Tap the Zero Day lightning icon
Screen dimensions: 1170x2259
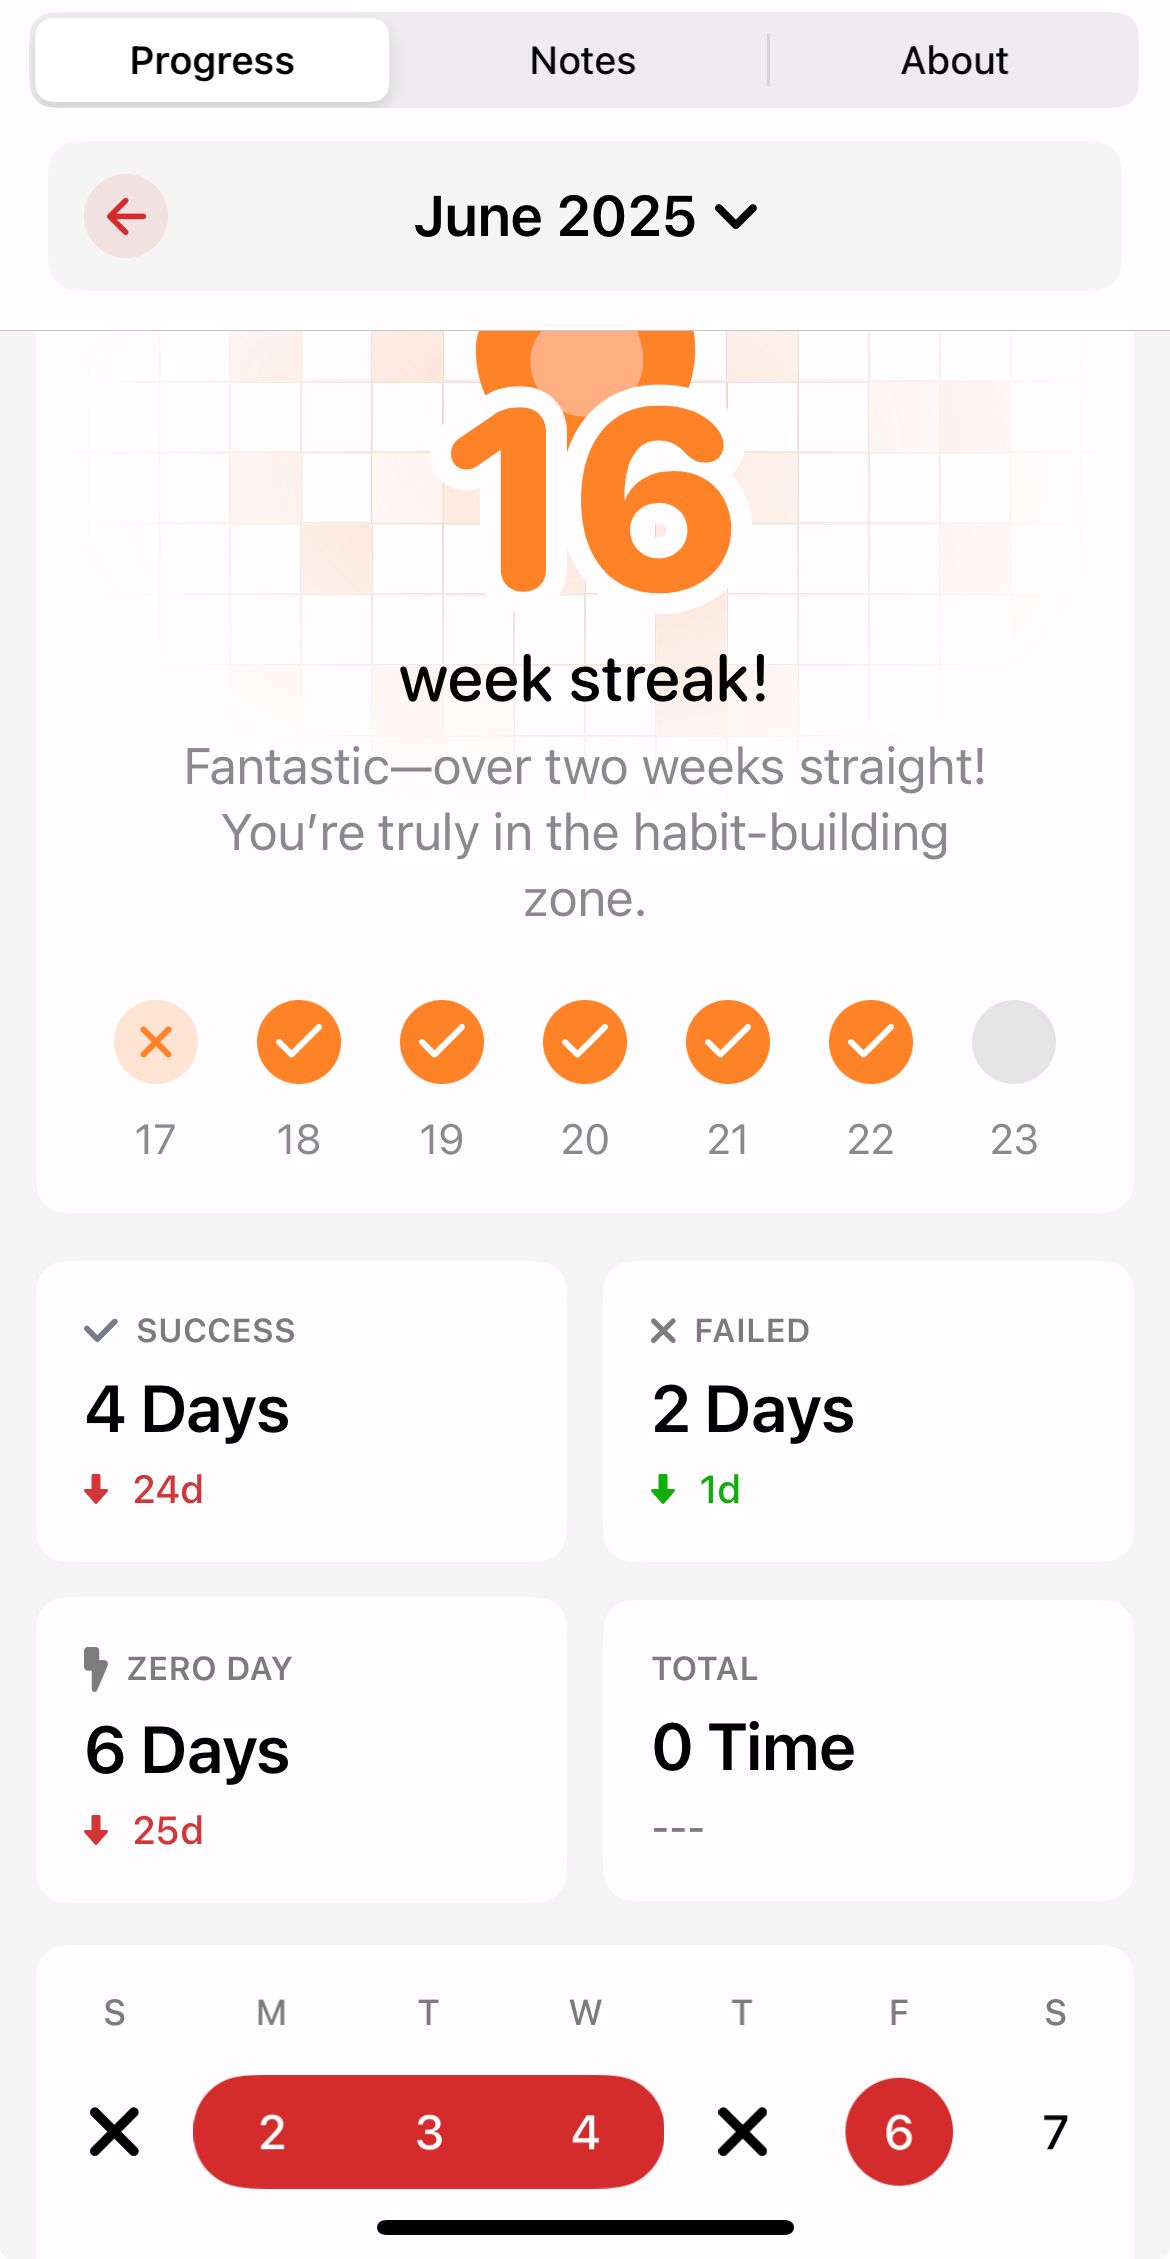click(95, 1668)
